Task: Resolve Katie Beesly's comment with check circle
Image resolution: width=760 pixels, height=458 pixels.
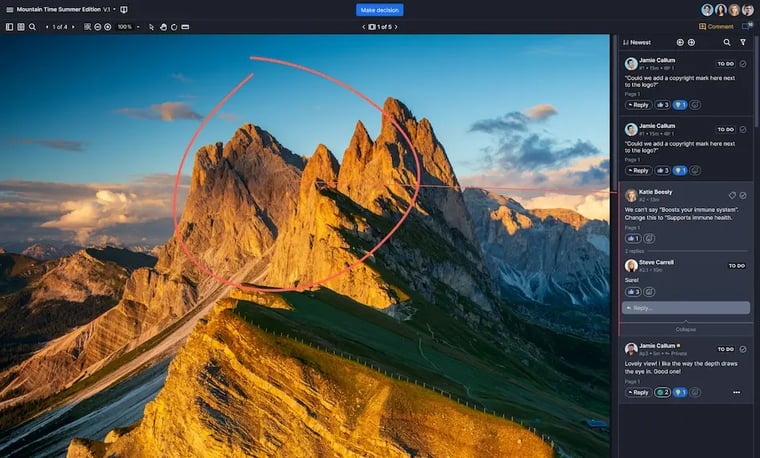Action: click(x=743, y=195)
